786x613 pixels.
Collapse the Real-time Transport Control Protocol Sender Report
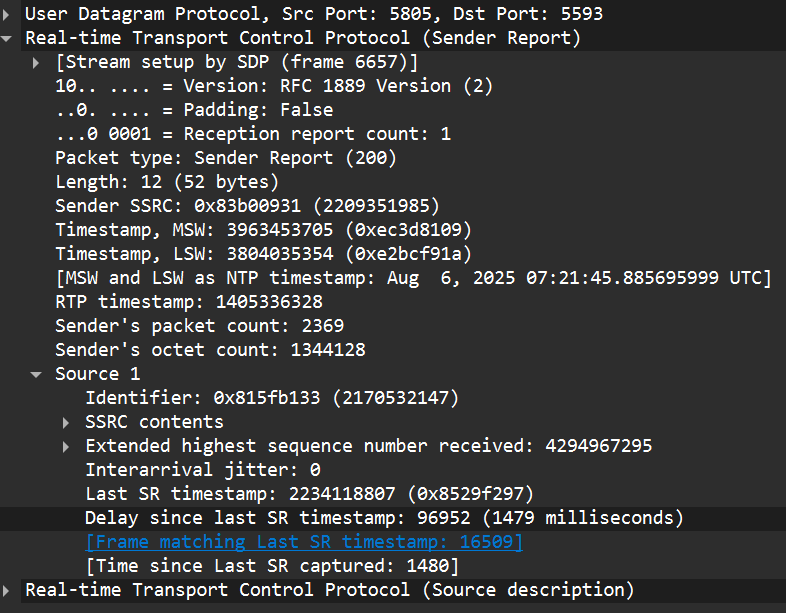(x=8, y=38)
